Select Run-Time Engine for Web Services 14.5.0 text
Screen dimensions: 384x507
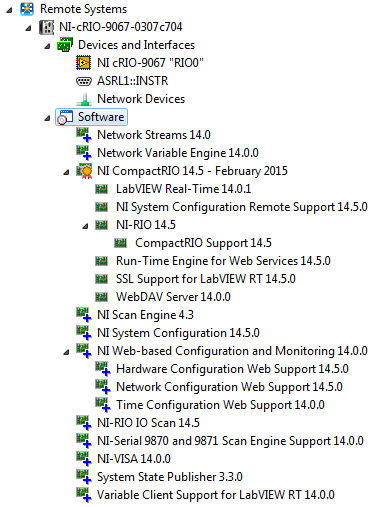coord(223,261)
